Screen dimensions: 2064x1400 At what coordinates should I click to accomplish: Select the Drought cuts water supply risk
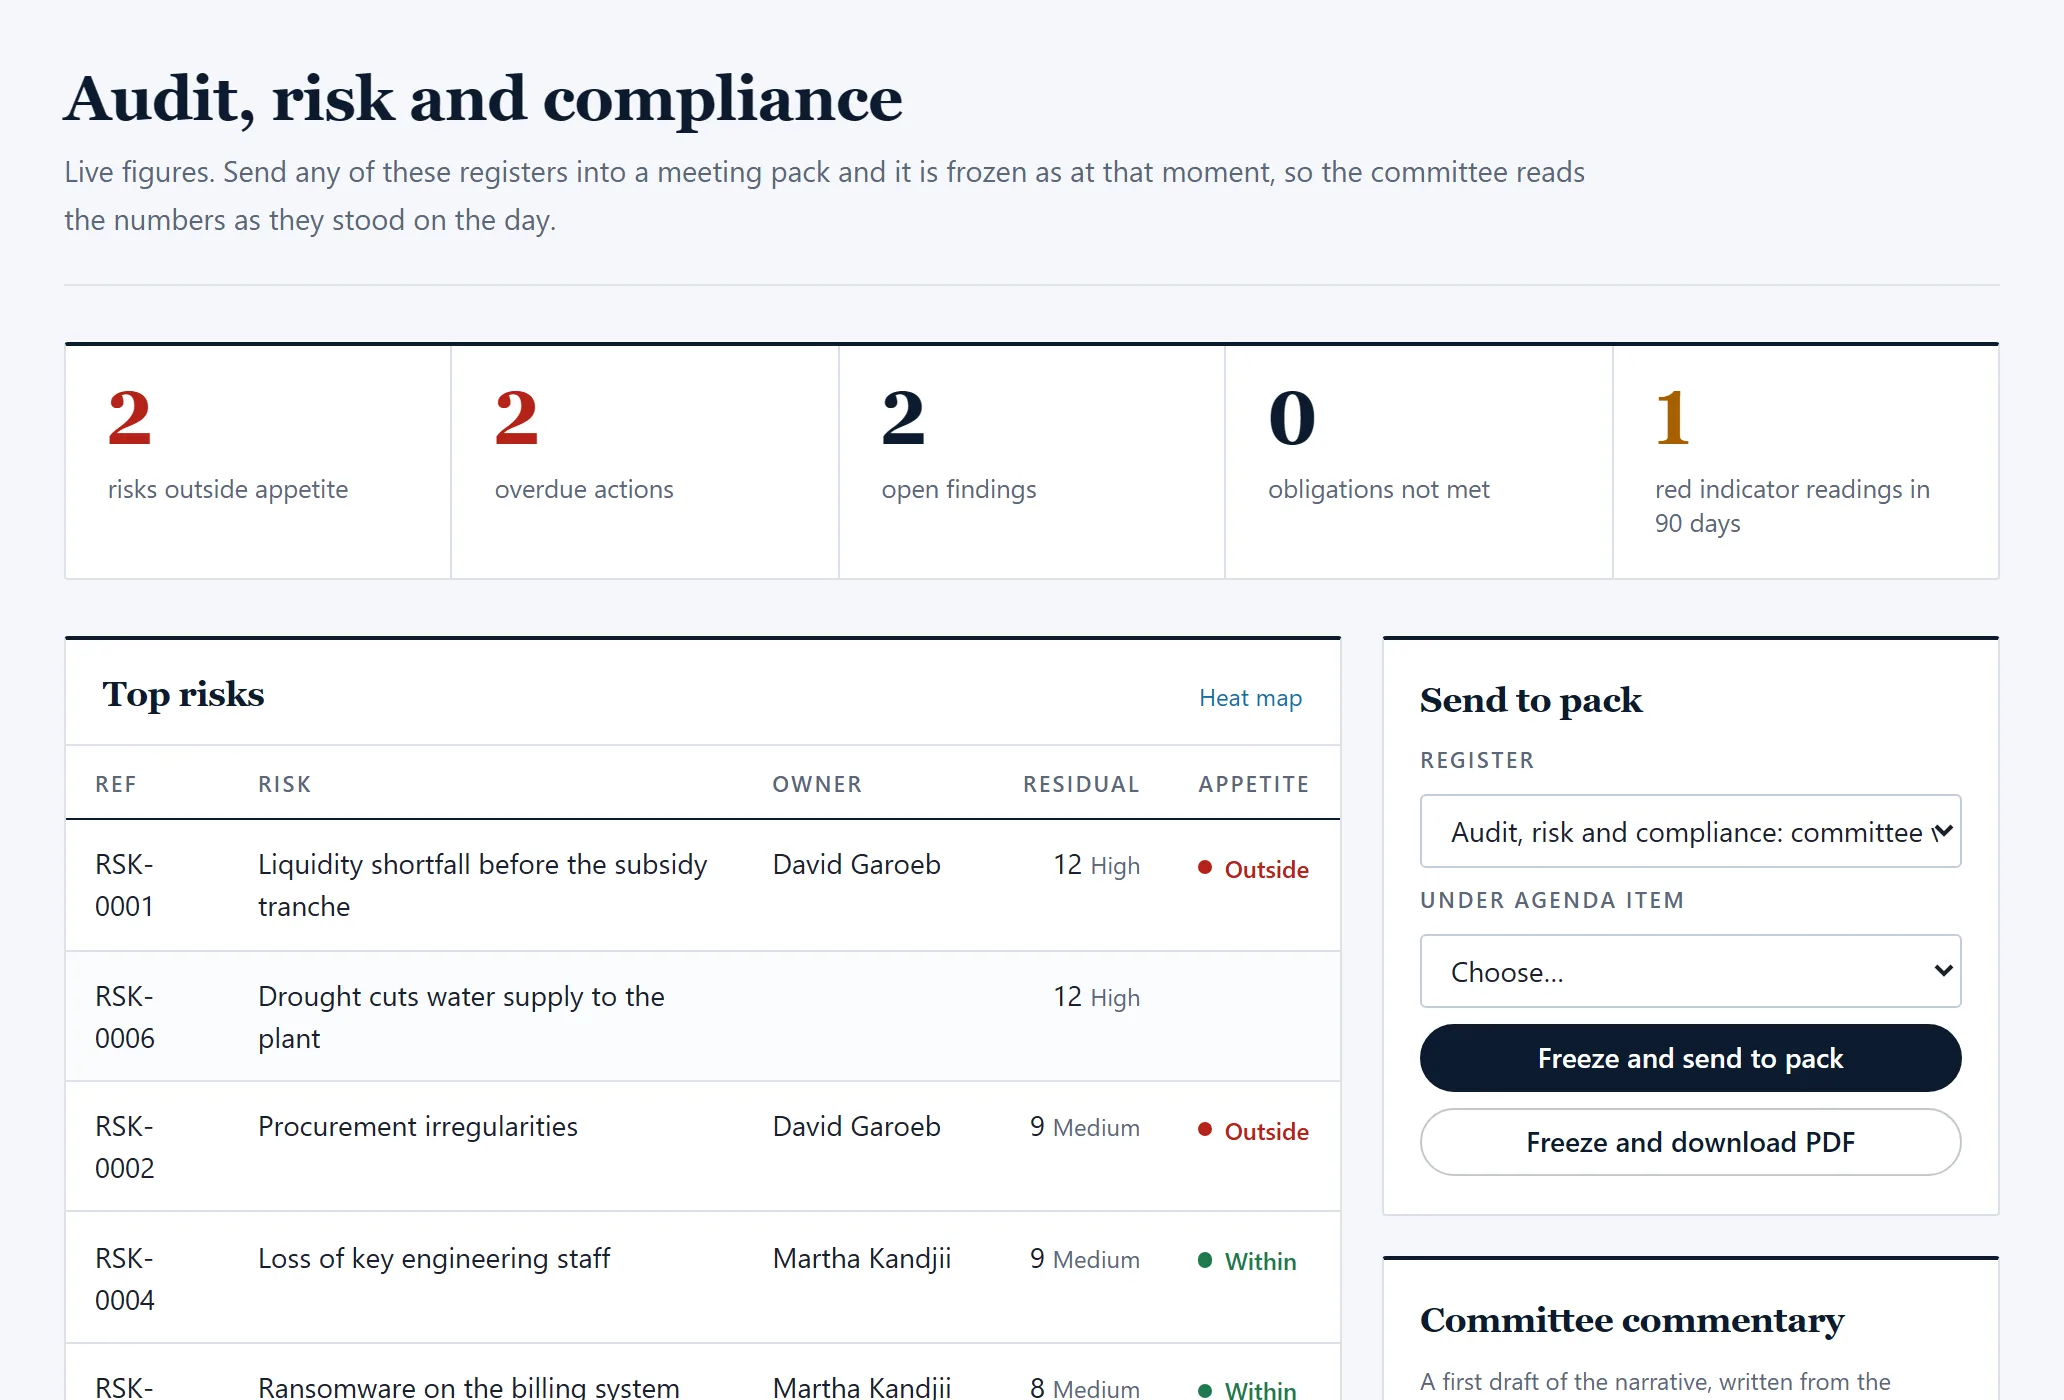click(462, 1017)
